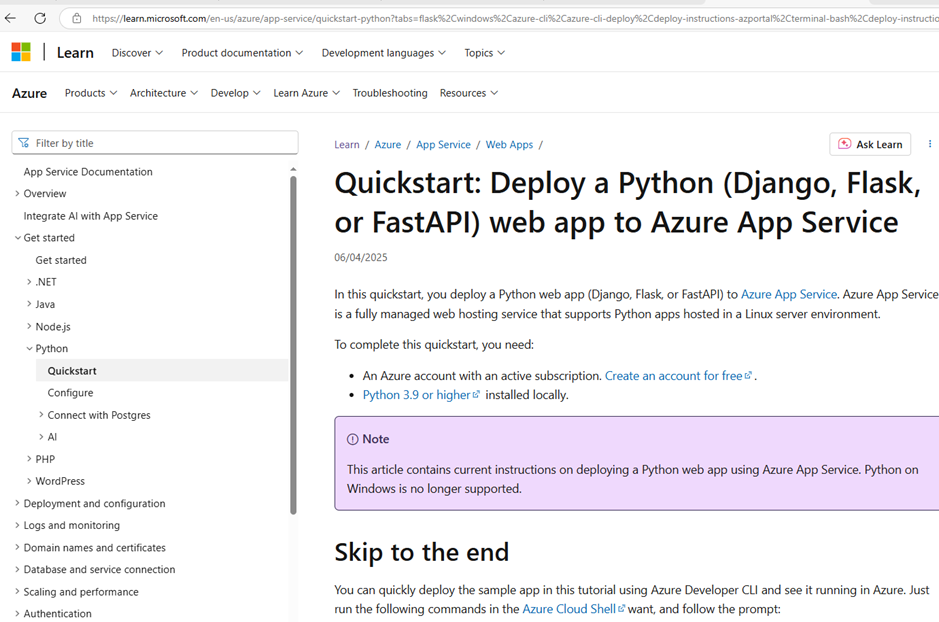Reload the page with the refresh icon
Viewport: 939px width, 622px height.
[40, 18]
